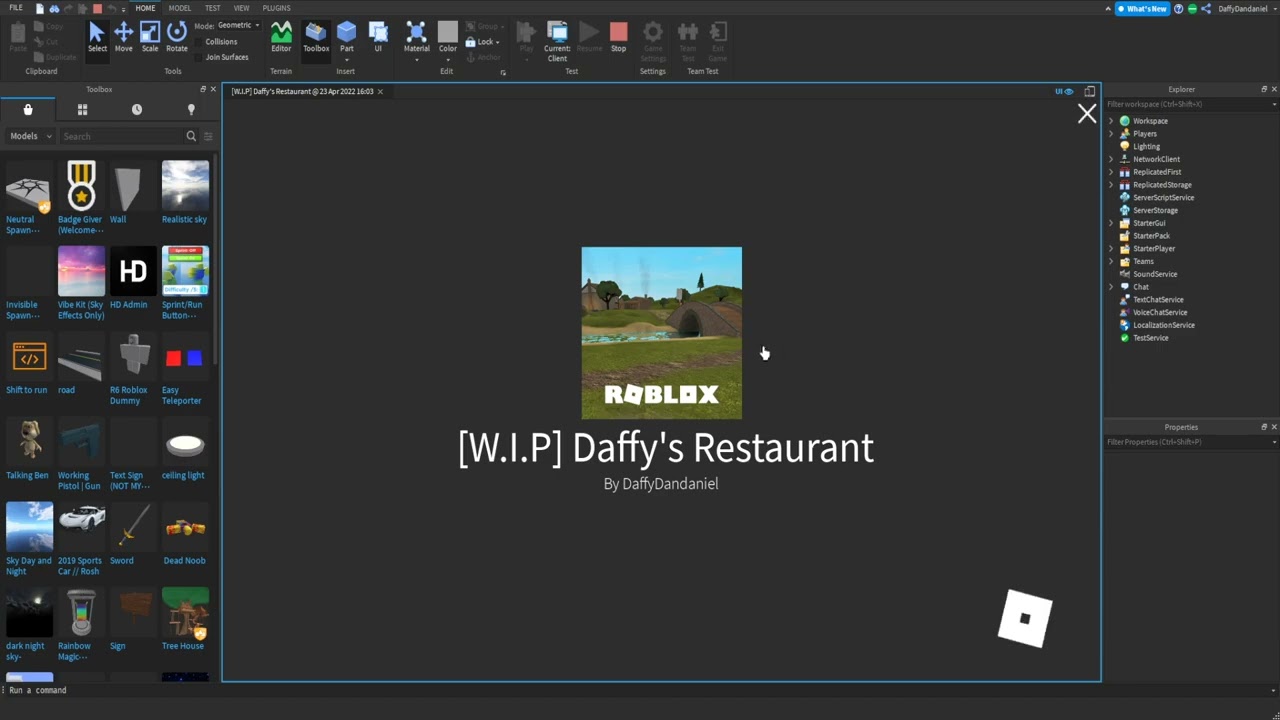Viewport: 1280px width, 720px height.
Task: Open the FILE menu
Action: pyautogui.click(x=16, y=8)
